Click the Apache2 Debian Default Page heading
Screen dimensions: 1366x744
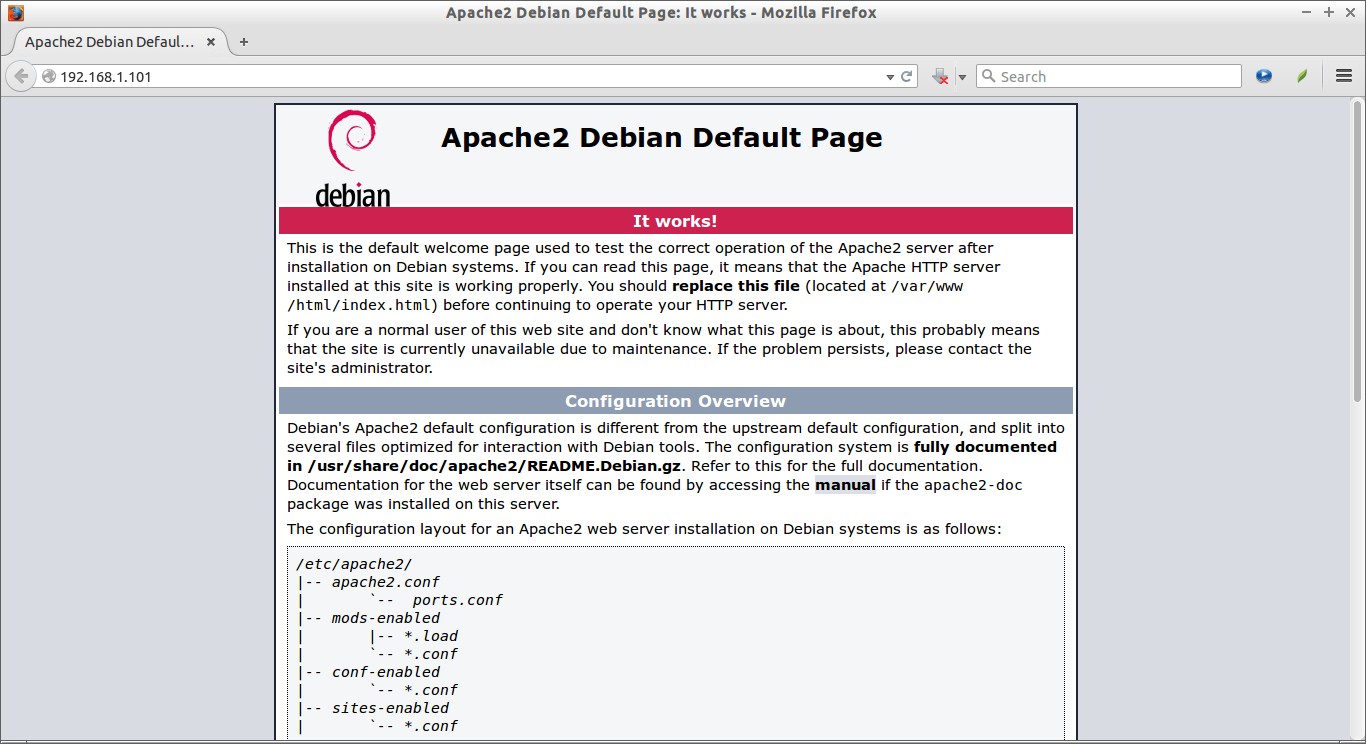pyautogui.click(x=662, y=138)
